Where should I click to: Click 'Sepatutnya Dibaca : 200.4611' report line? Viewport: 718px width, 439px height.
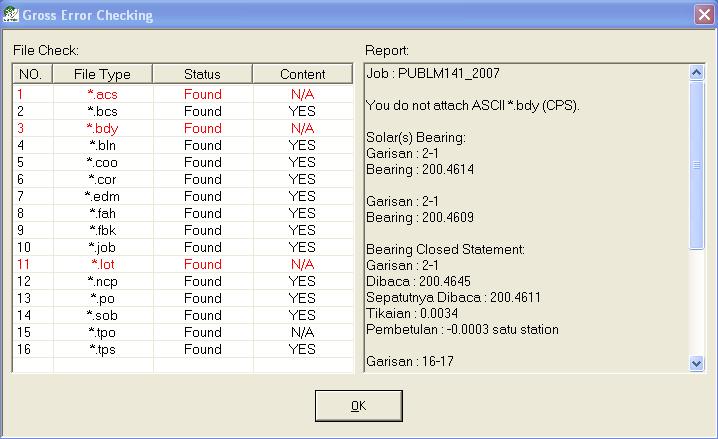click(x=453, y=298)
